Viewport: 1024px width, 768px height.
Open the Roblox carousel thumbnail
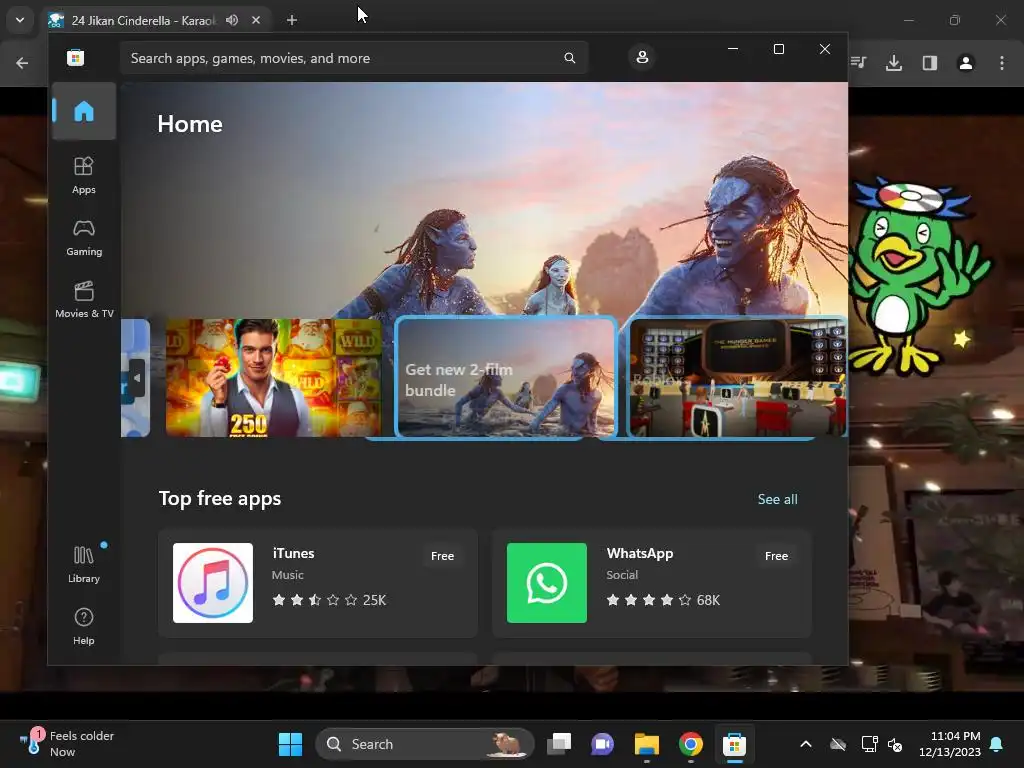(x=737, y=377)
